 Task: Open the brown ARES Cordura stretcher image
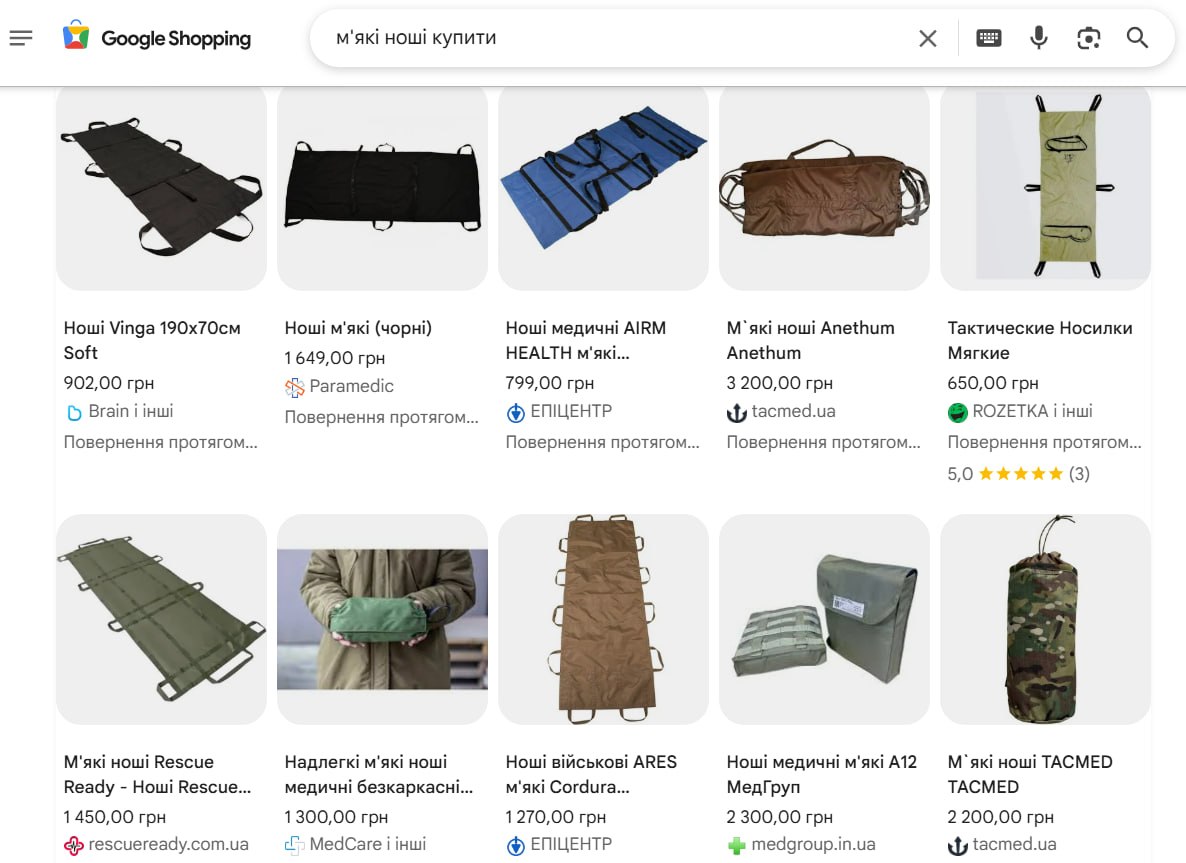pyautogui.click(x=603, y=619)
